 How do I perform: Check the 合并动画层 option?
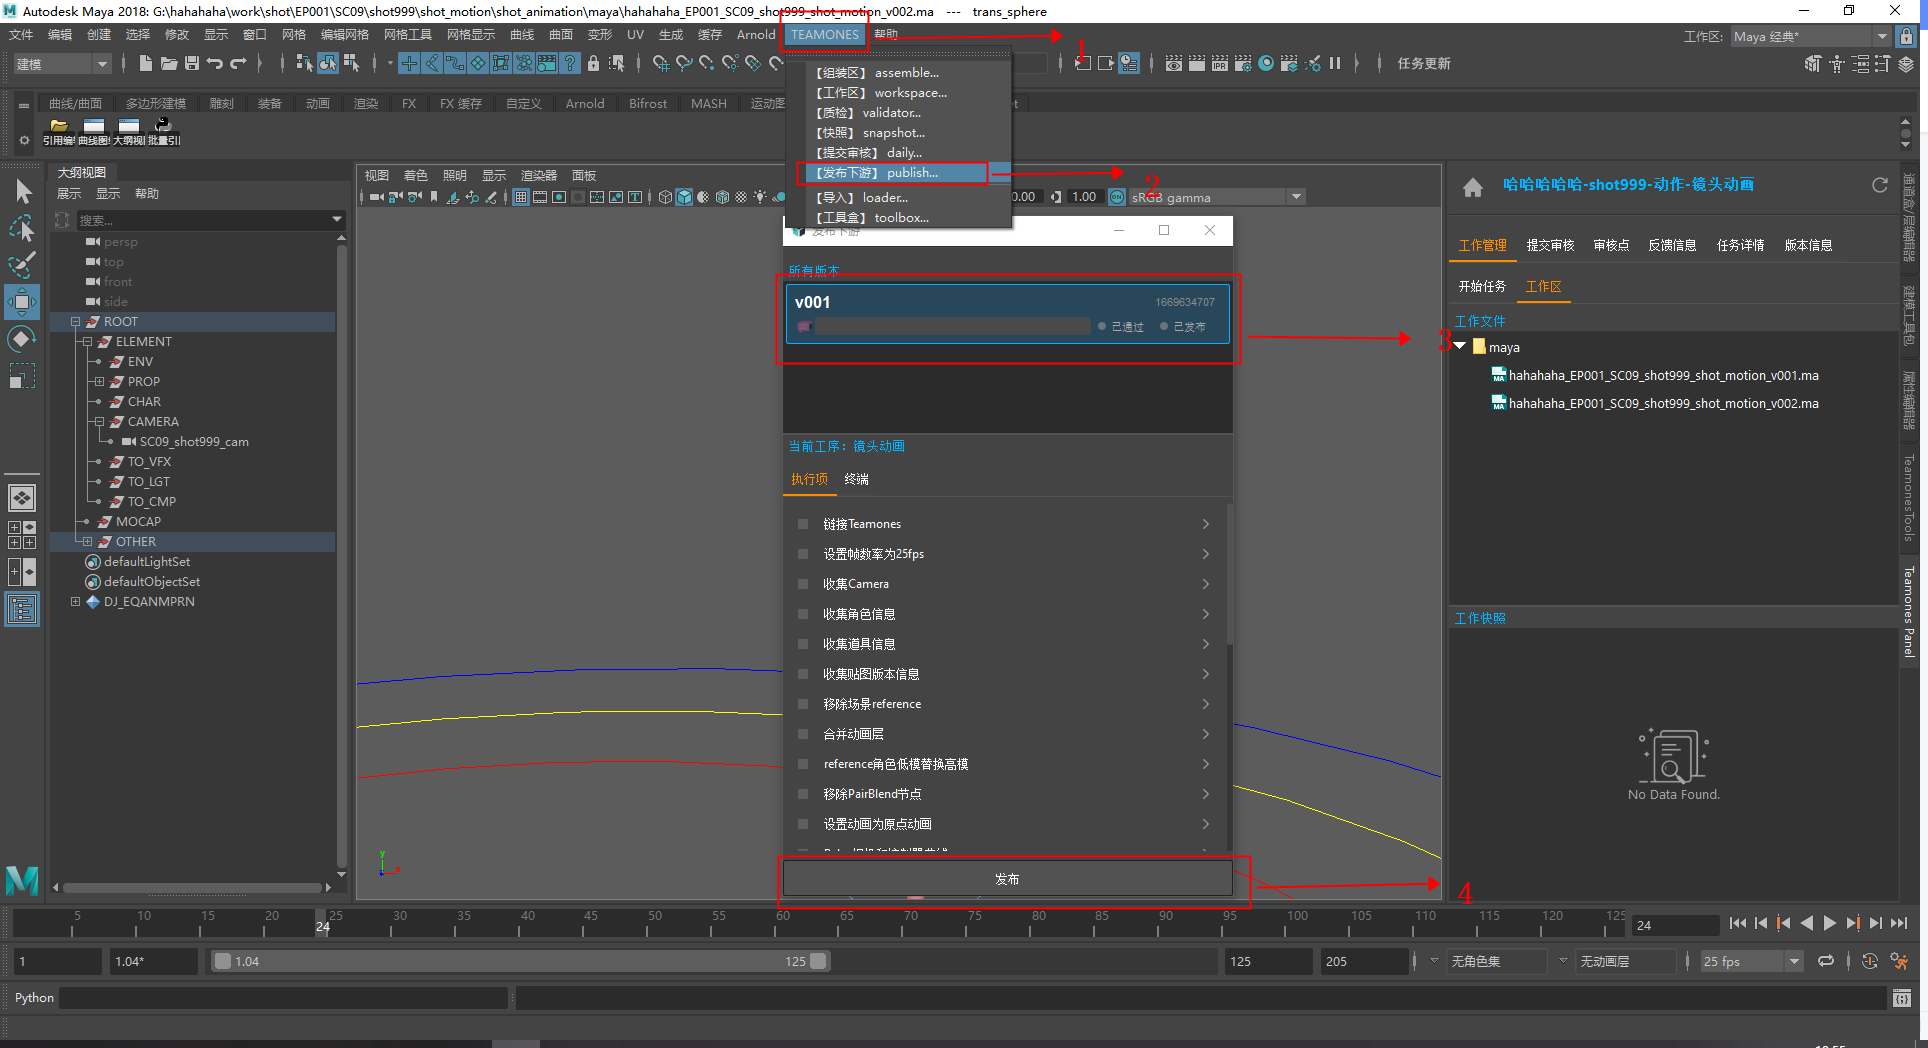pos(803,734)
